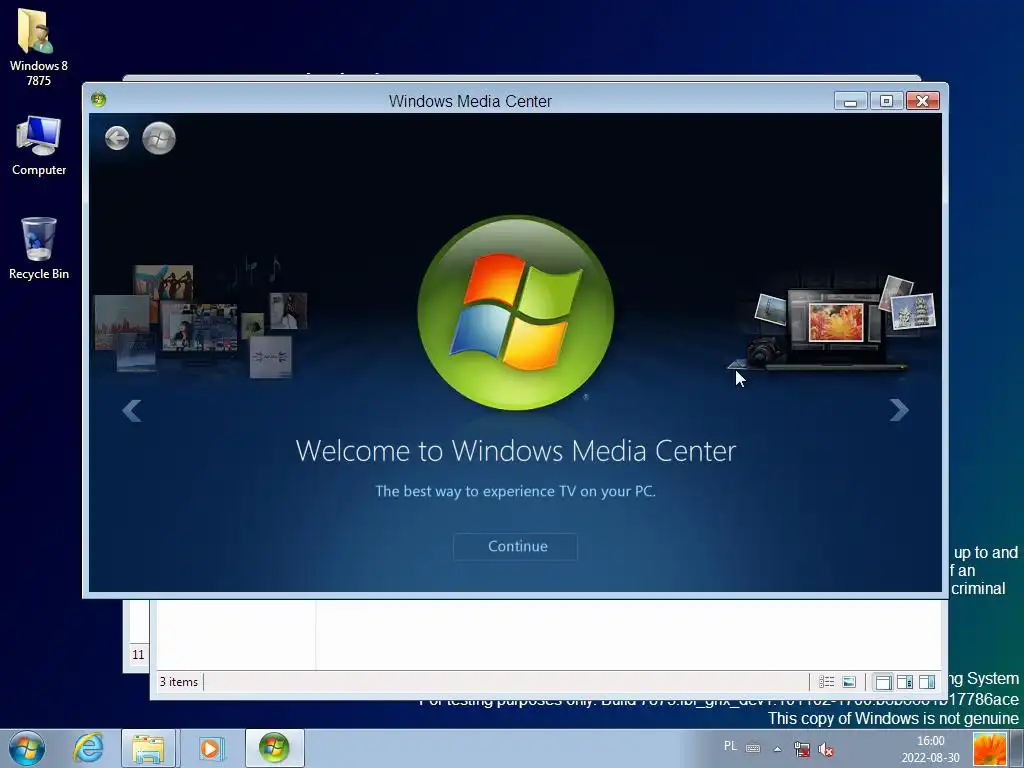
Task: Open the Windows 8 7875 desktop folder
Action: pos(39,47)
